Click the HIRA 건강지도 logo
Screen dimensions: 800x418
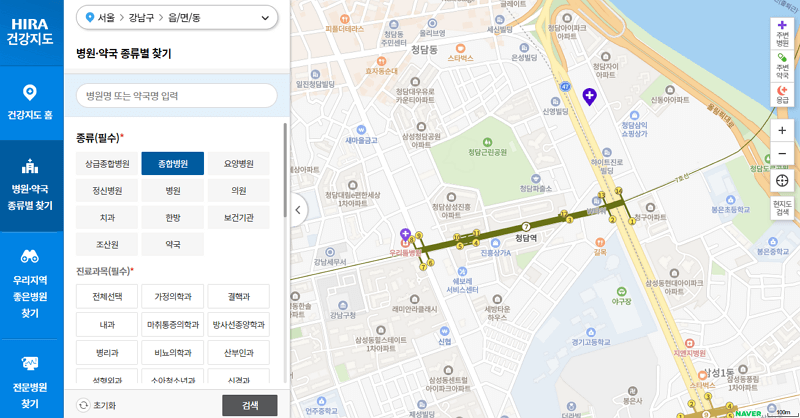pos(30,32)
